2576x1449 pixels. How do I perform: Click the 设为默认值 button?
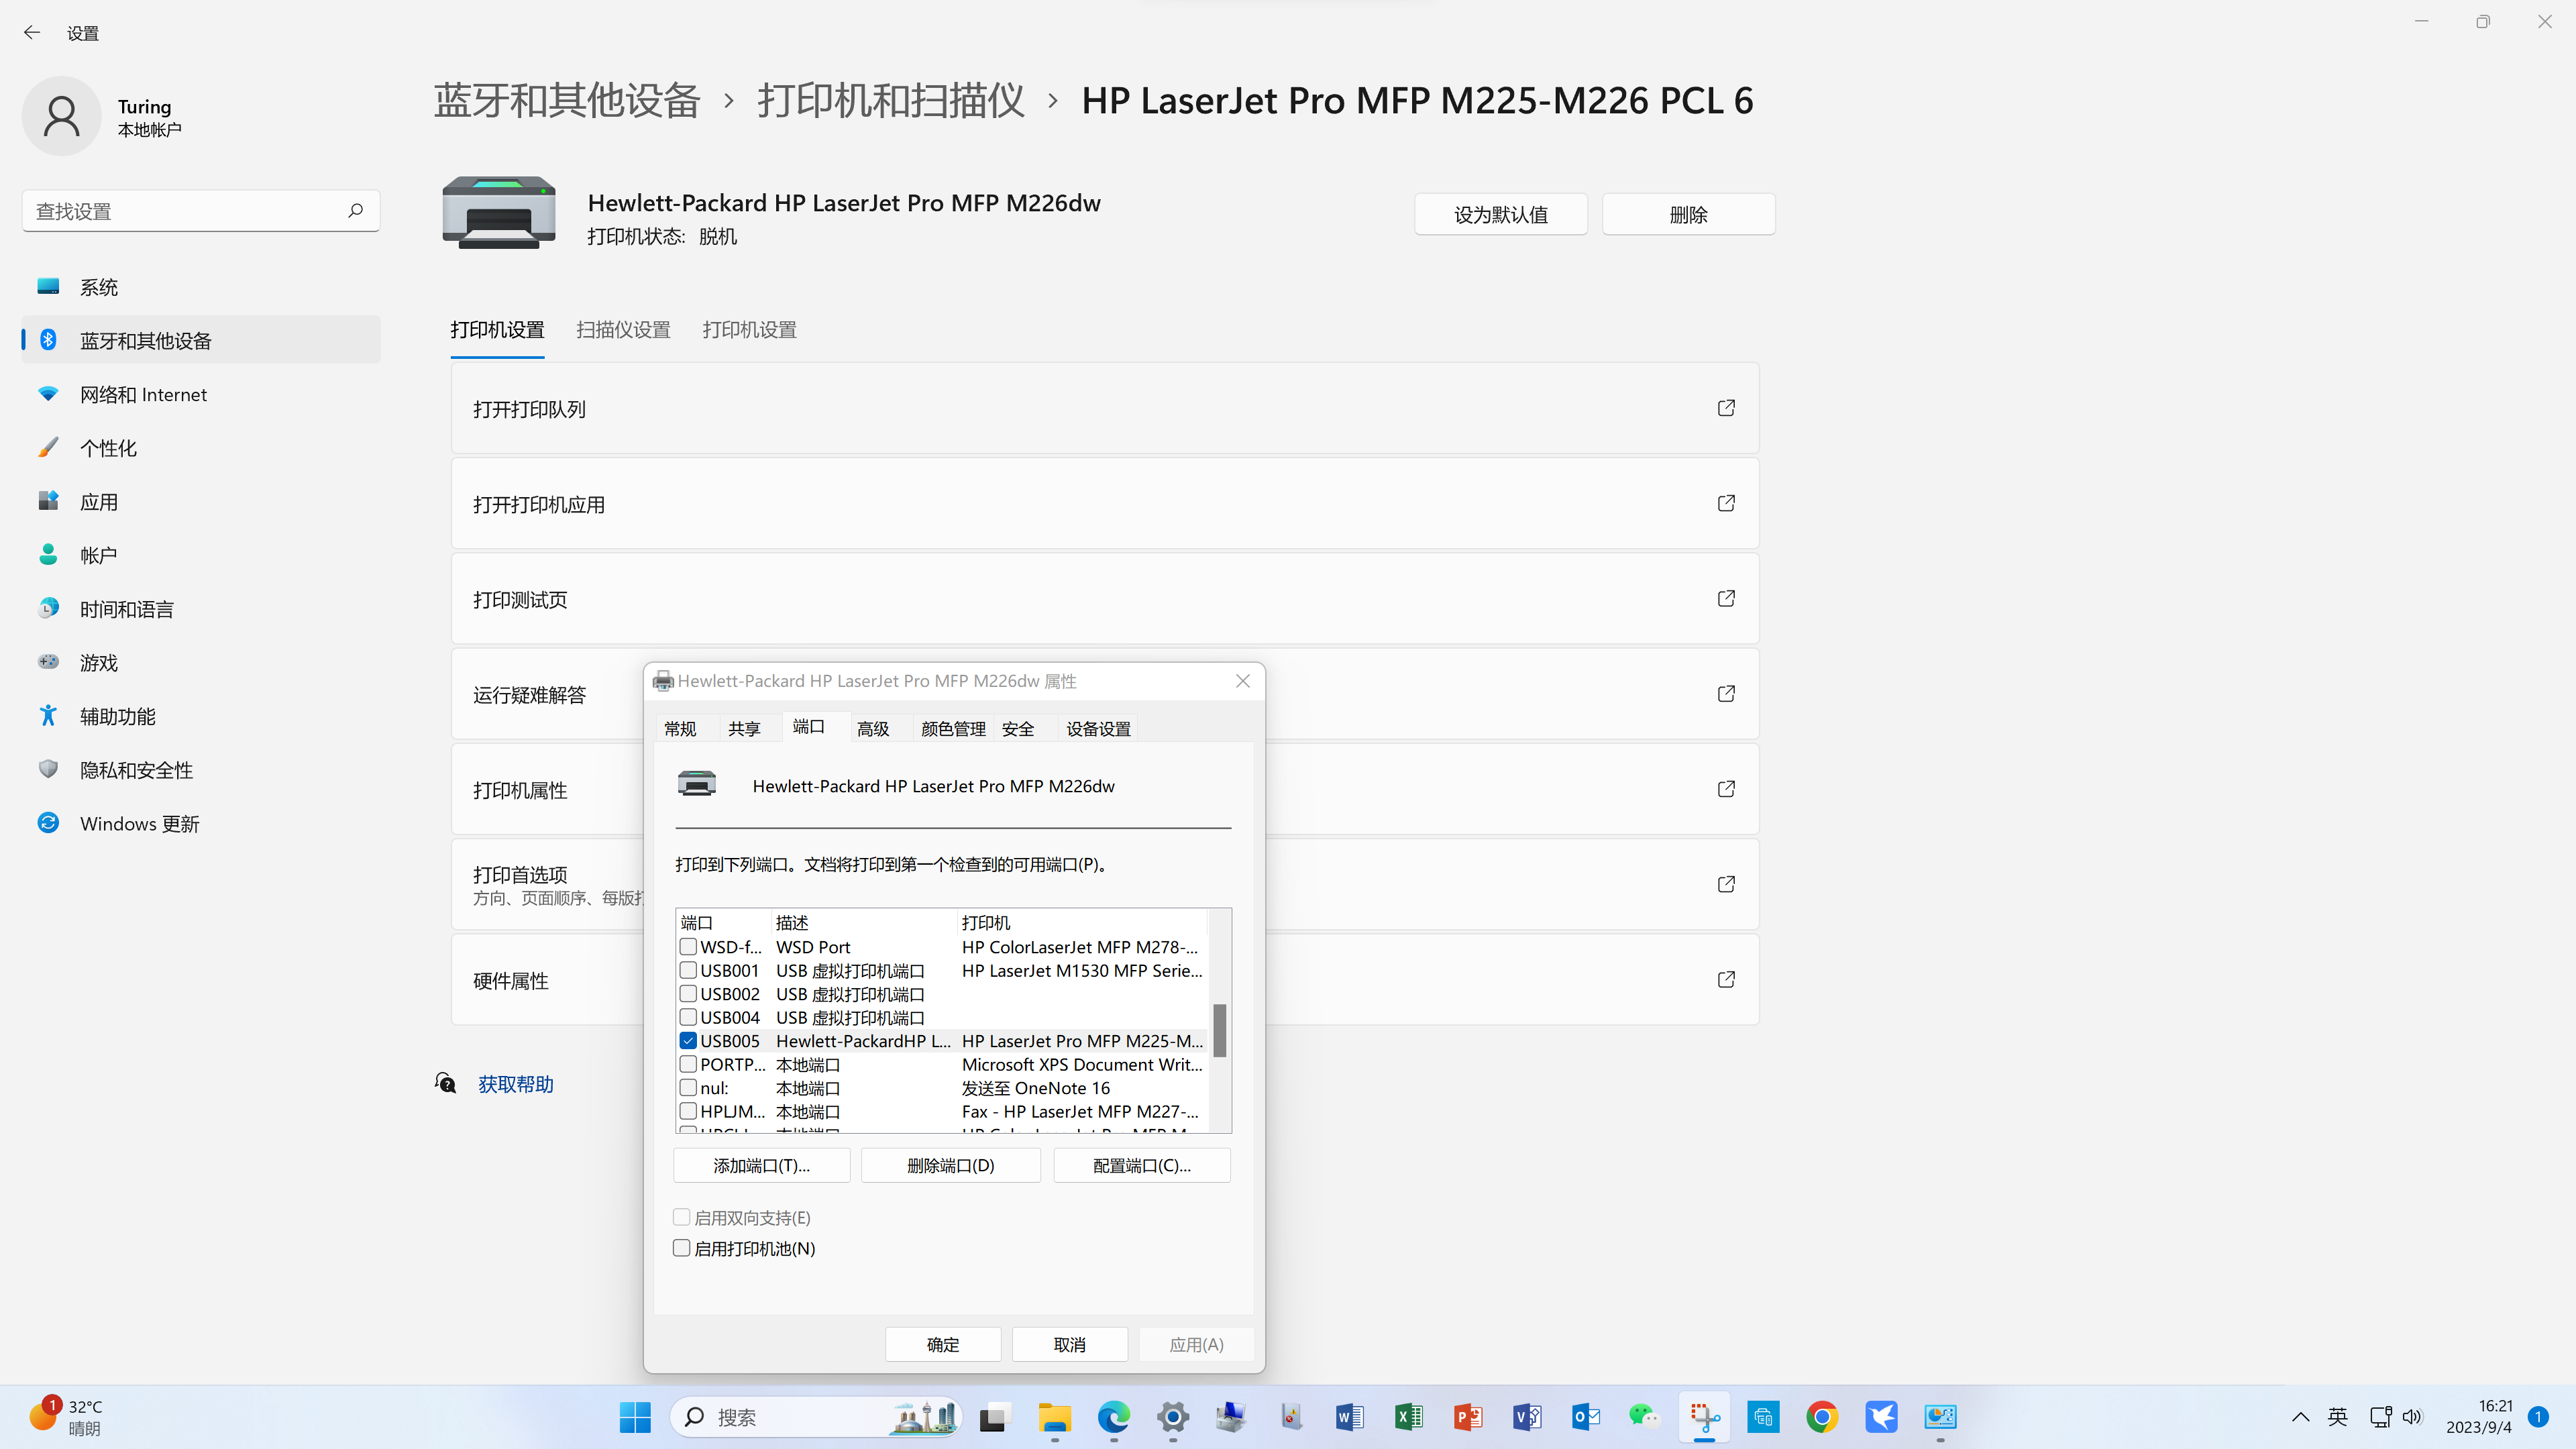click(x=1501, y=213)
